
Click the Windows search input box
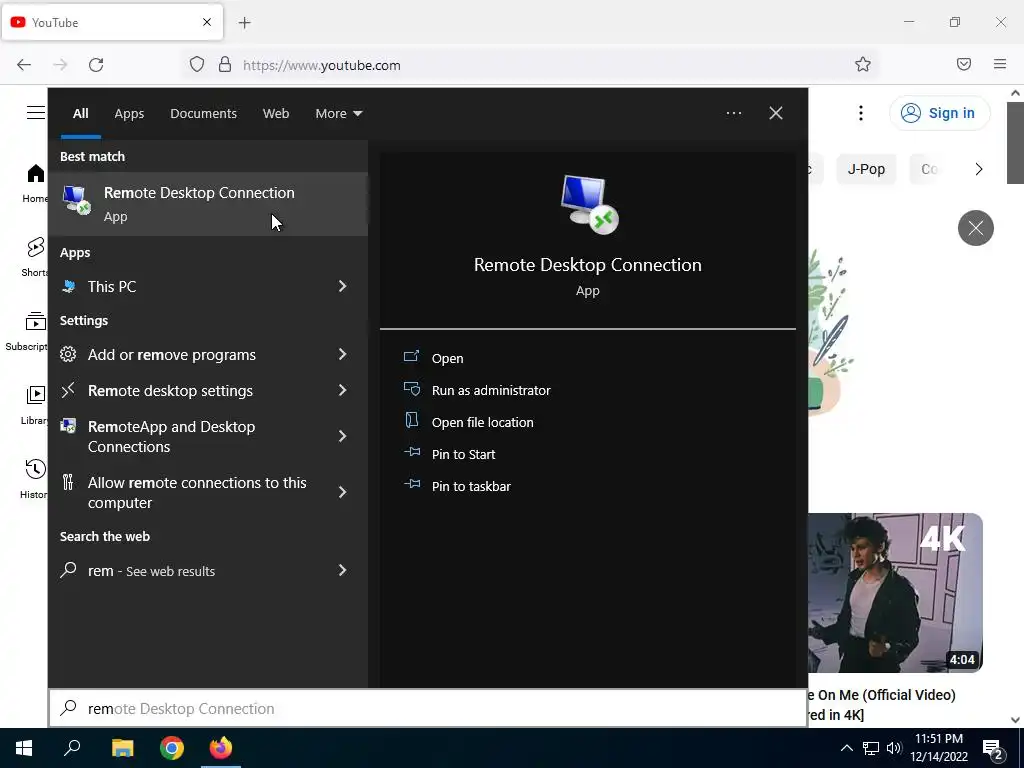[428, 709]
